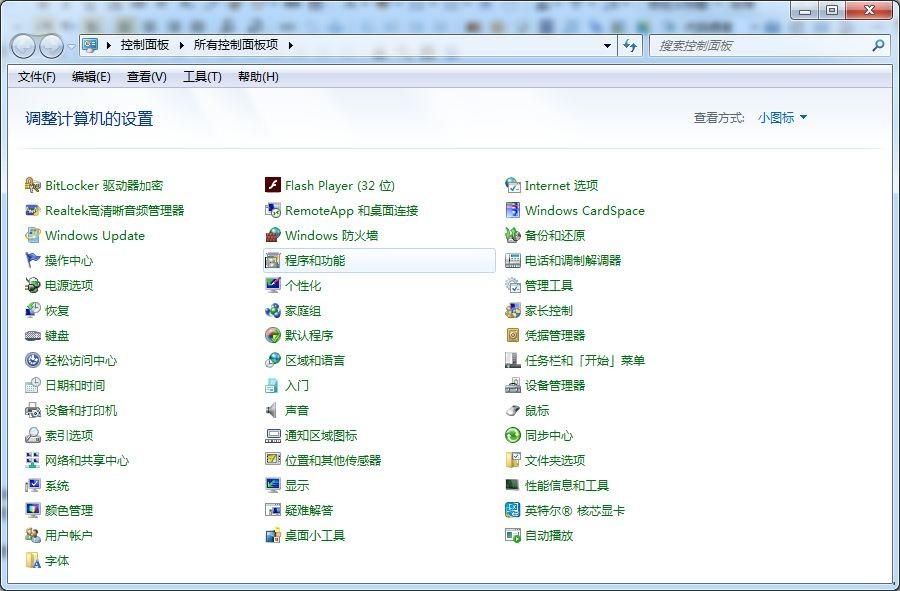
Task: Open the 管理工具 link
Action: coord(549,285)
